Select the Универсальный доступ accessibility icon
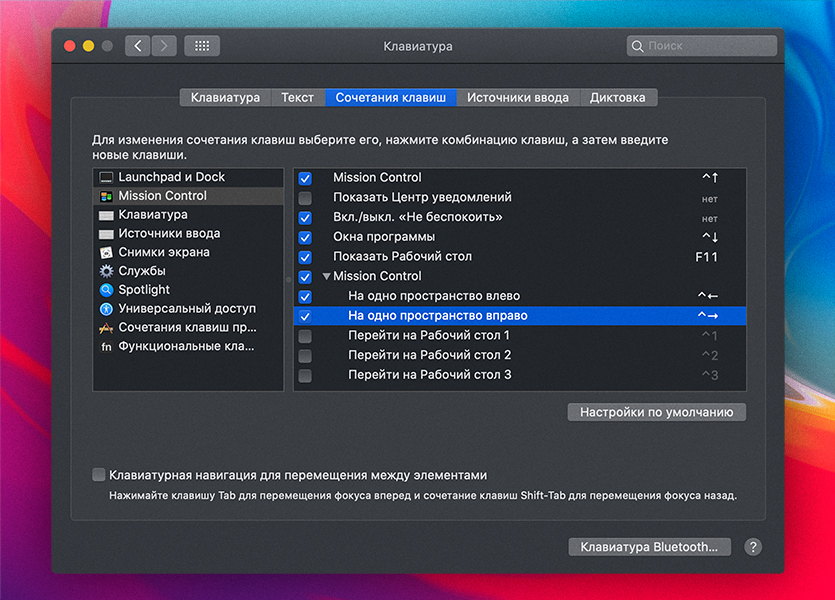Screen dimensions: 835x600 coord(106,309)
